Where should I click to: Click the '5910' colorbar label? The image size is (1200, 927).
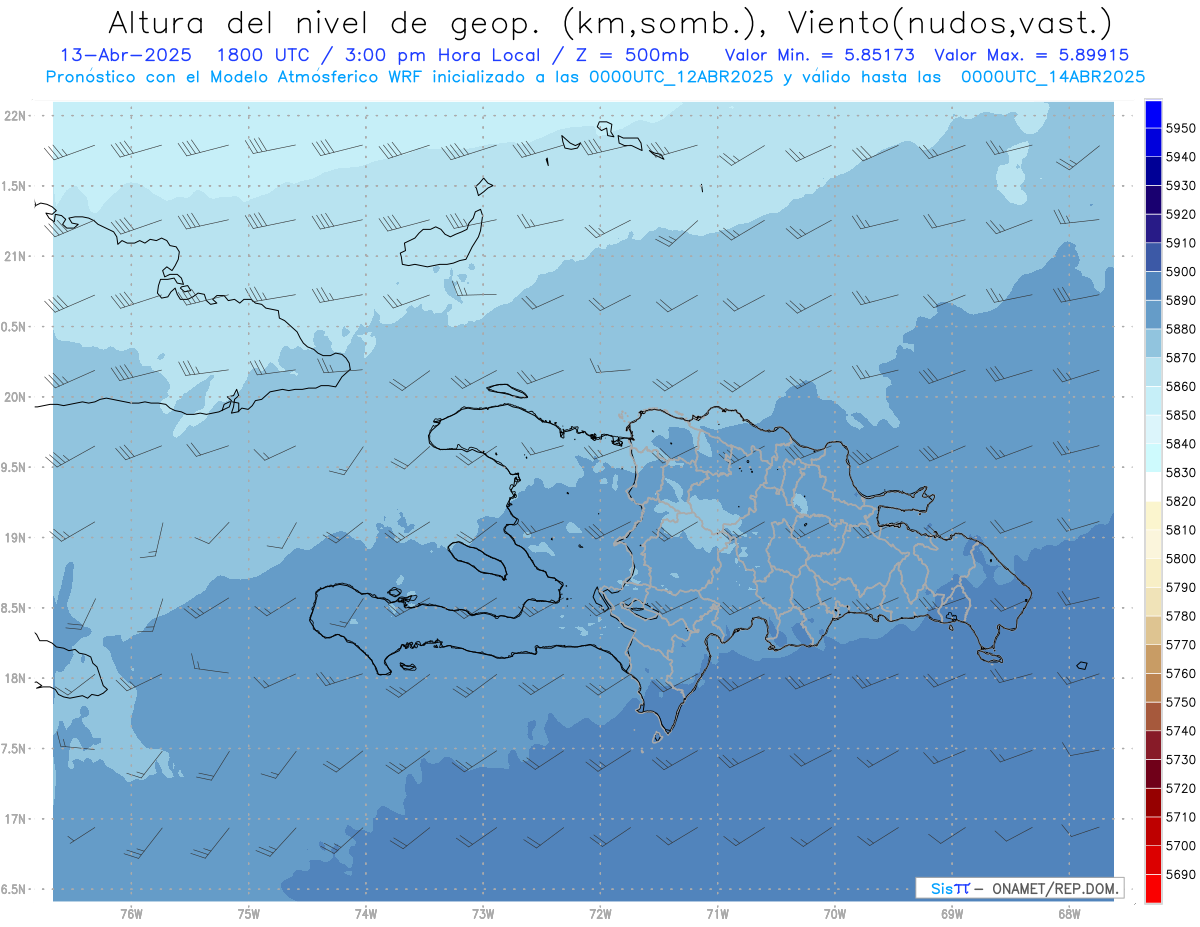click(x=1181, y=243)
